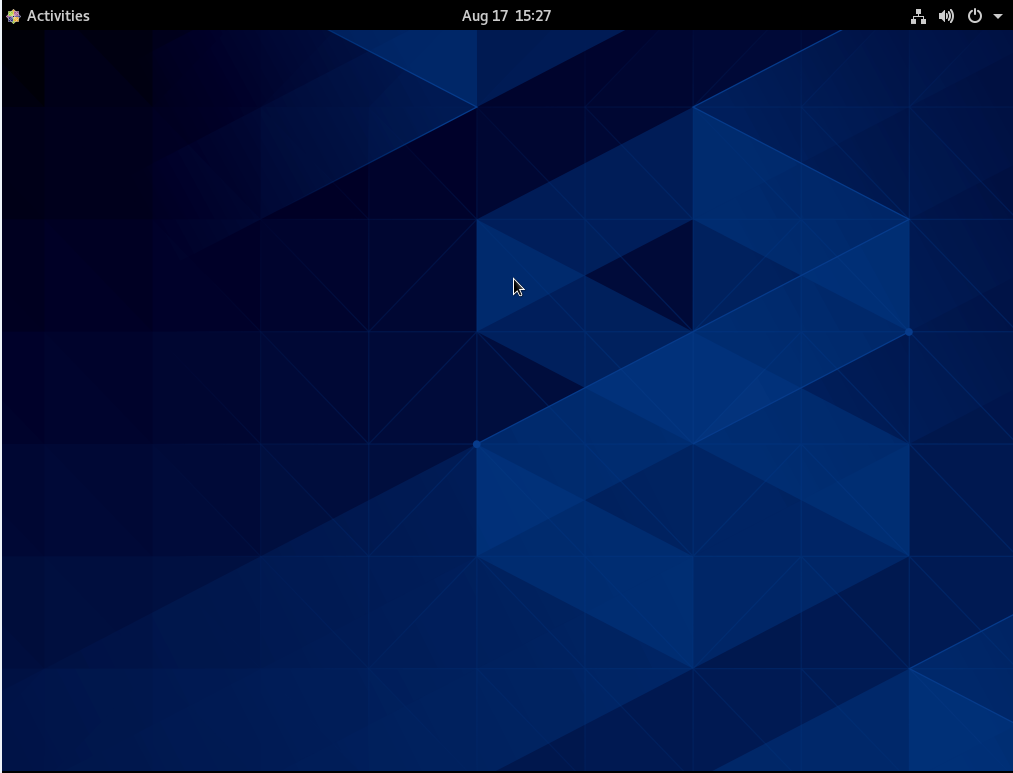Click the volume speaker icon
1013x773 pixels.
pos(946,16)
